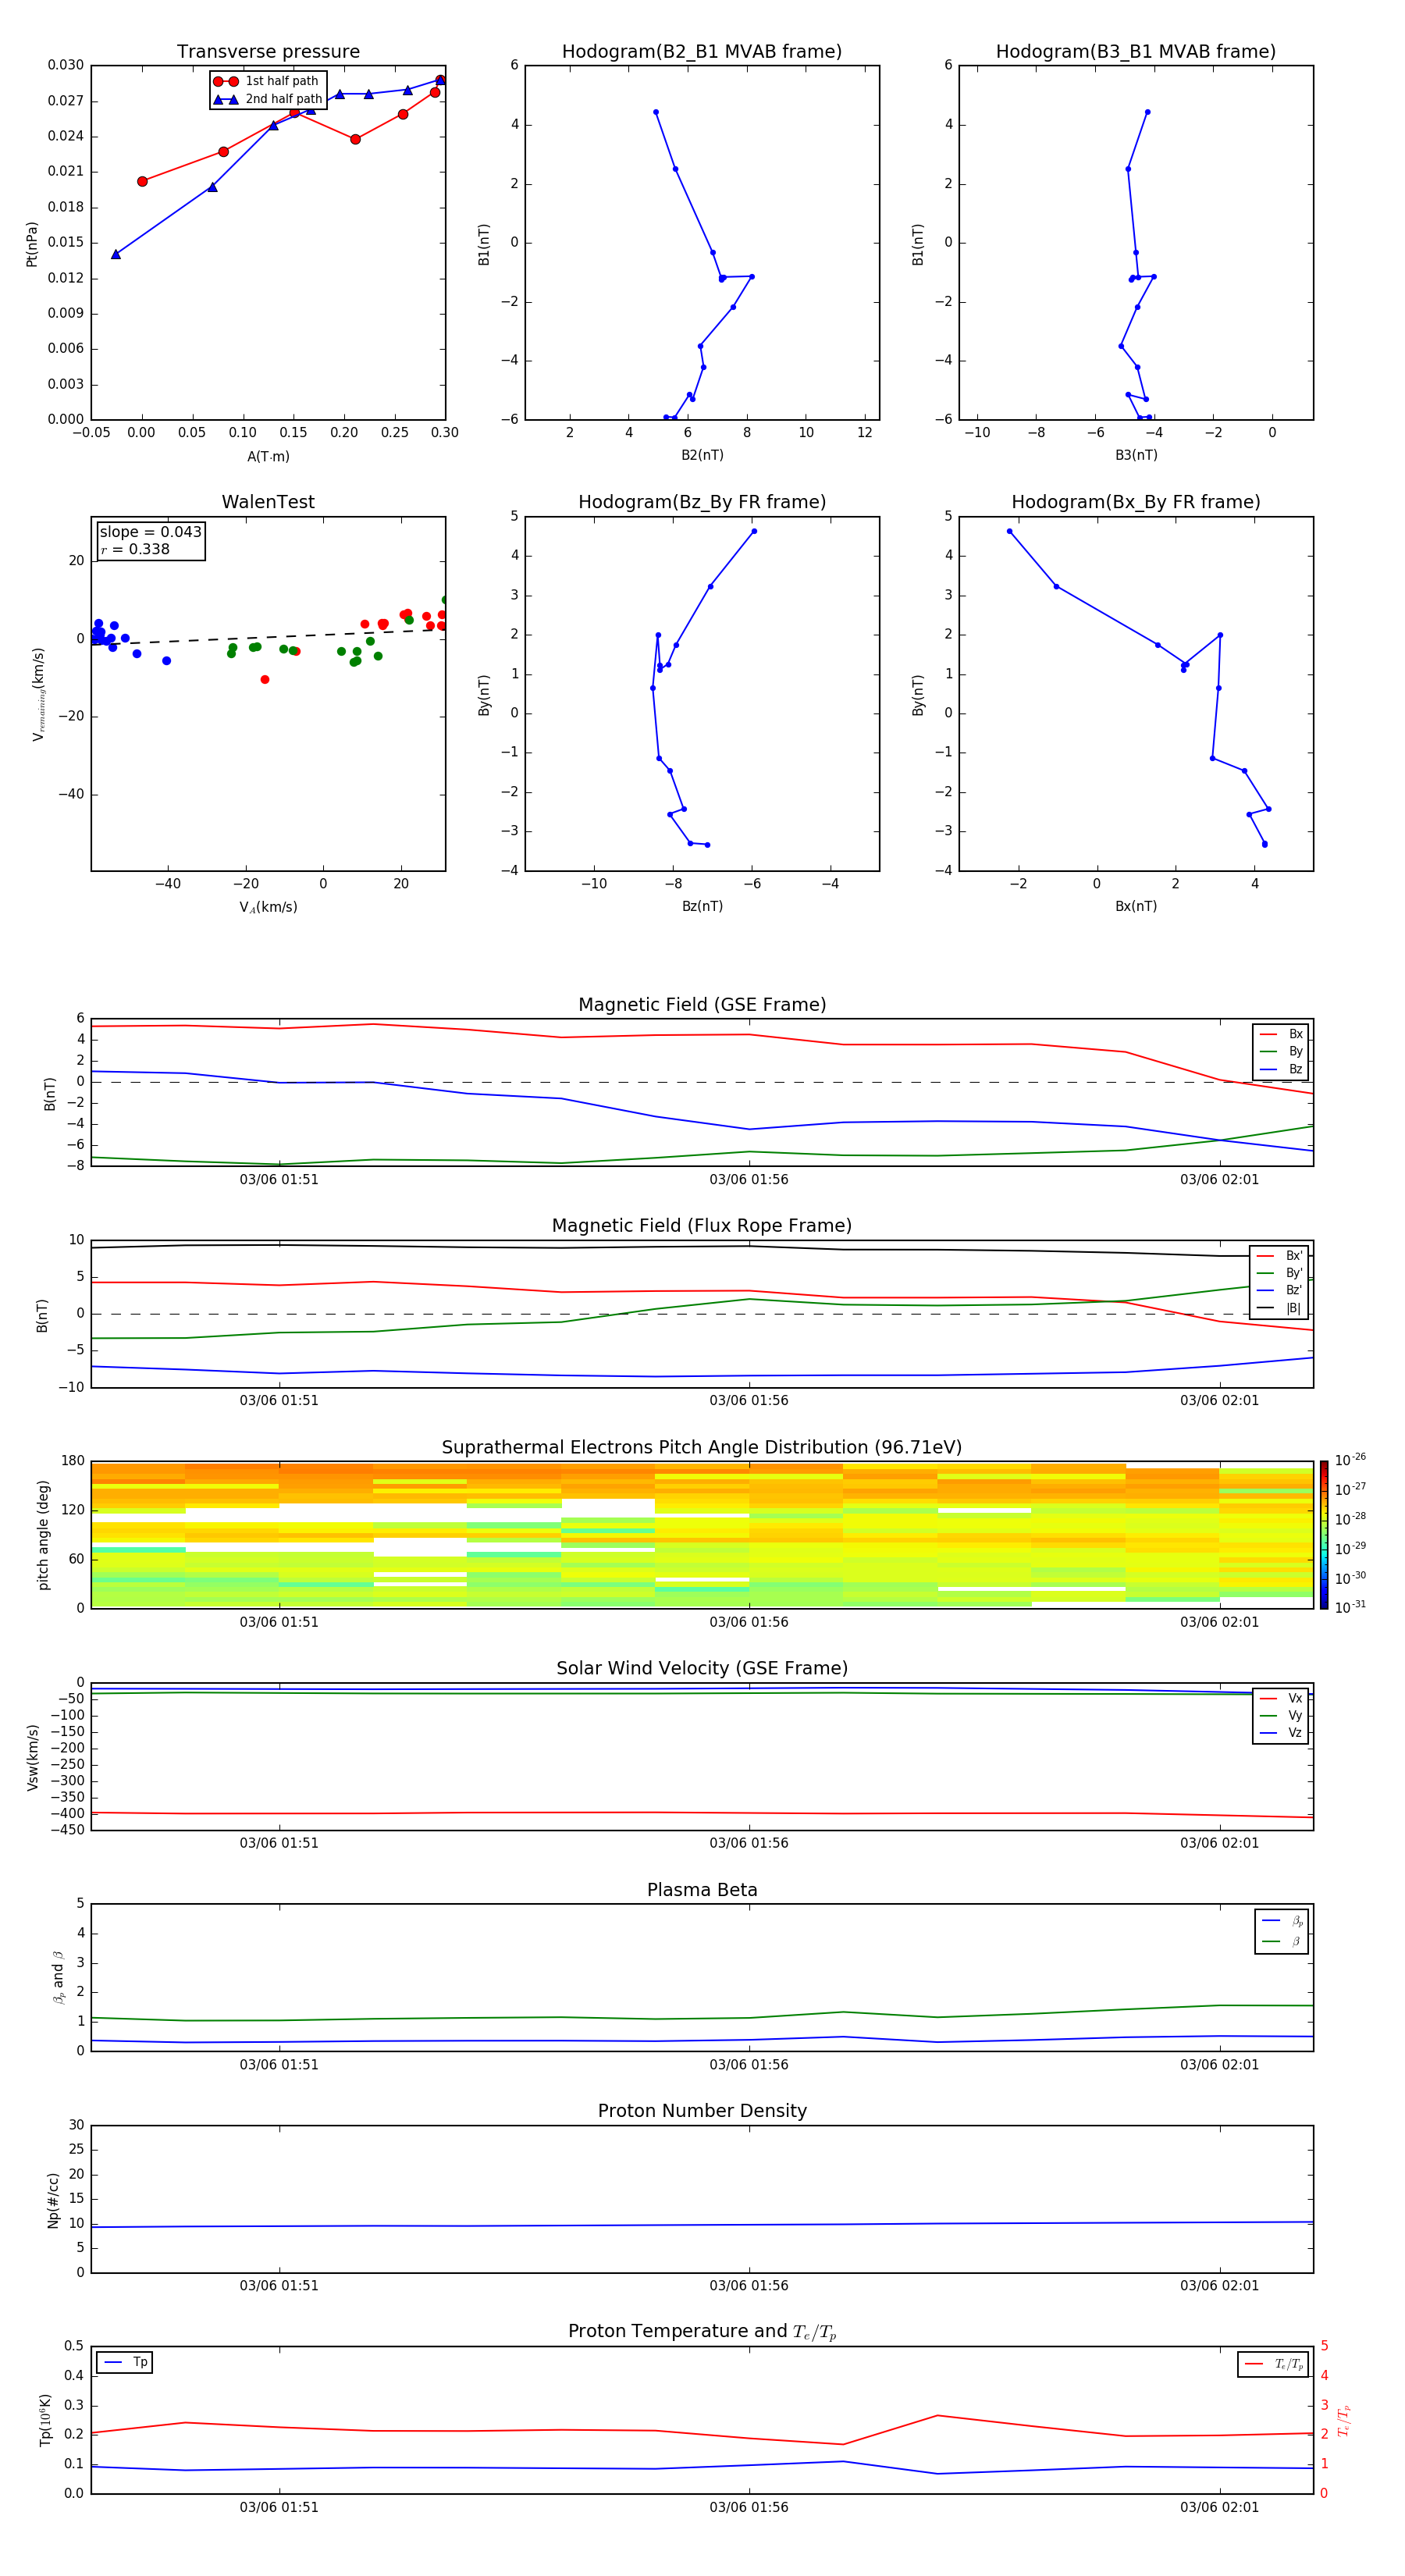Click the pitch angle colorbar
The height and width of the screenshot is (2576, 1405).
pyautogui.click(x=1323, y=1534)
